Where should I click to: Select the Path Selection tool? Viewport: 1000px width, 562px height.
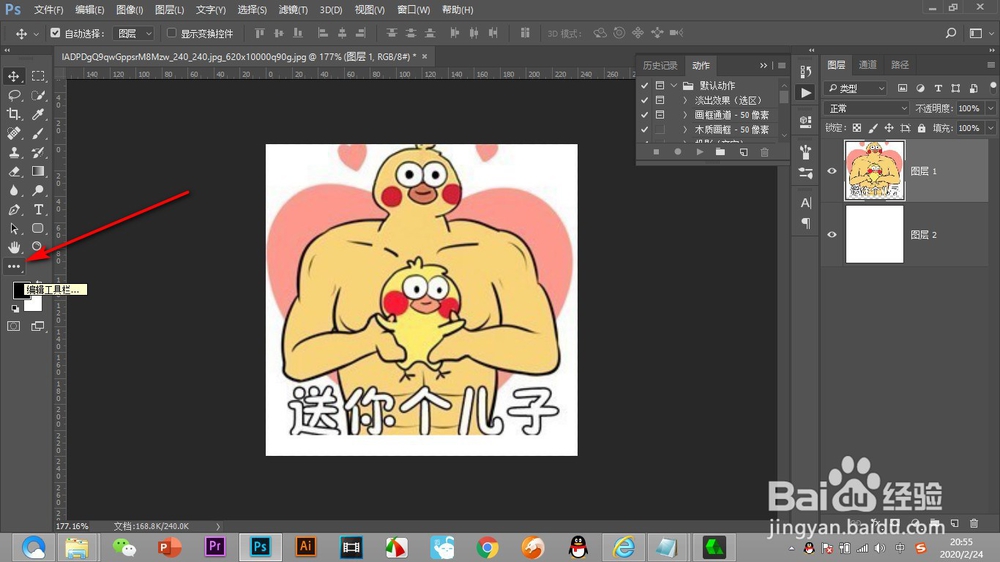13,228
